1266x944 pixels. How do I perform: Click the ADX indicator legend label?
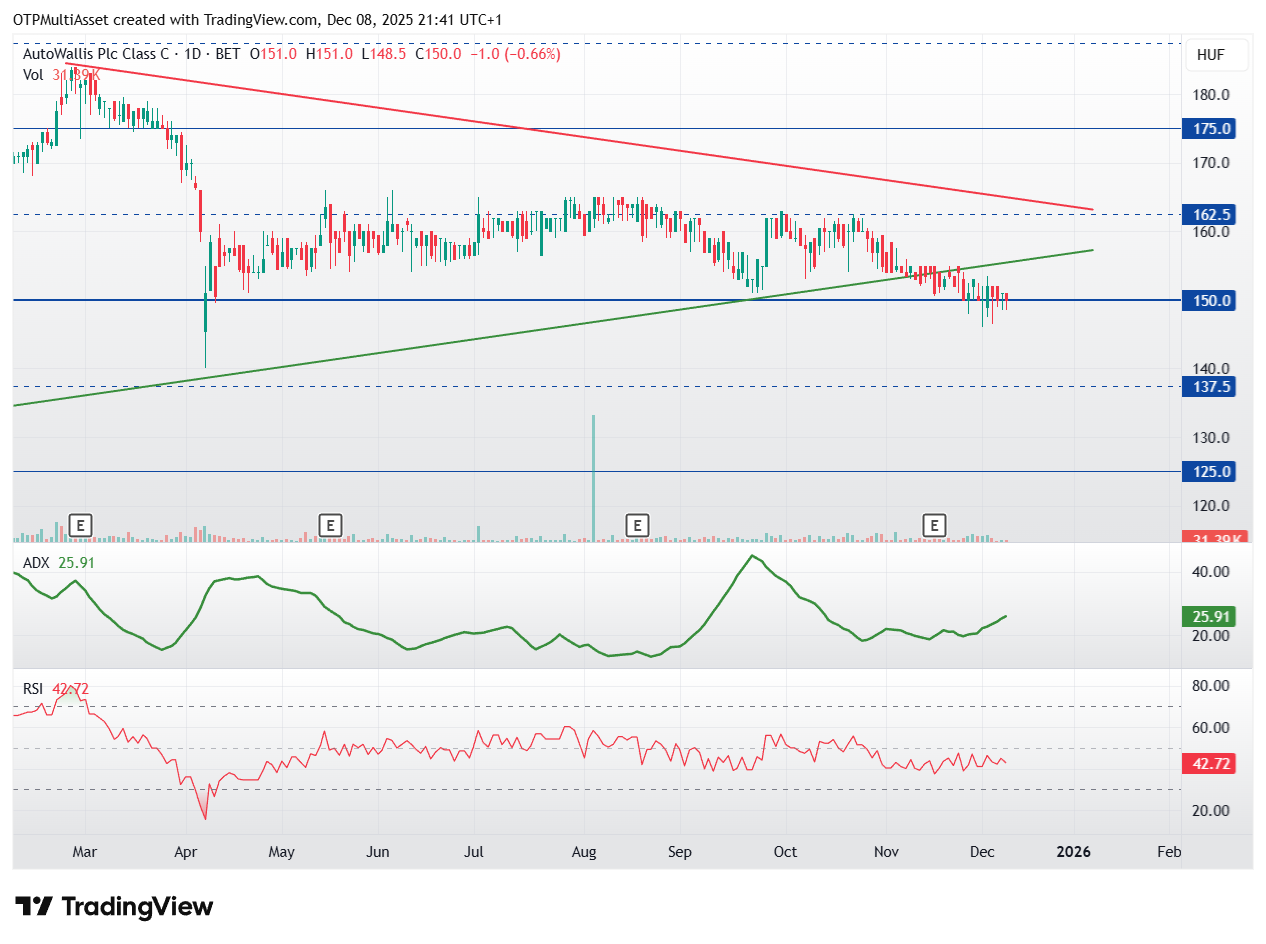point(36,563)
